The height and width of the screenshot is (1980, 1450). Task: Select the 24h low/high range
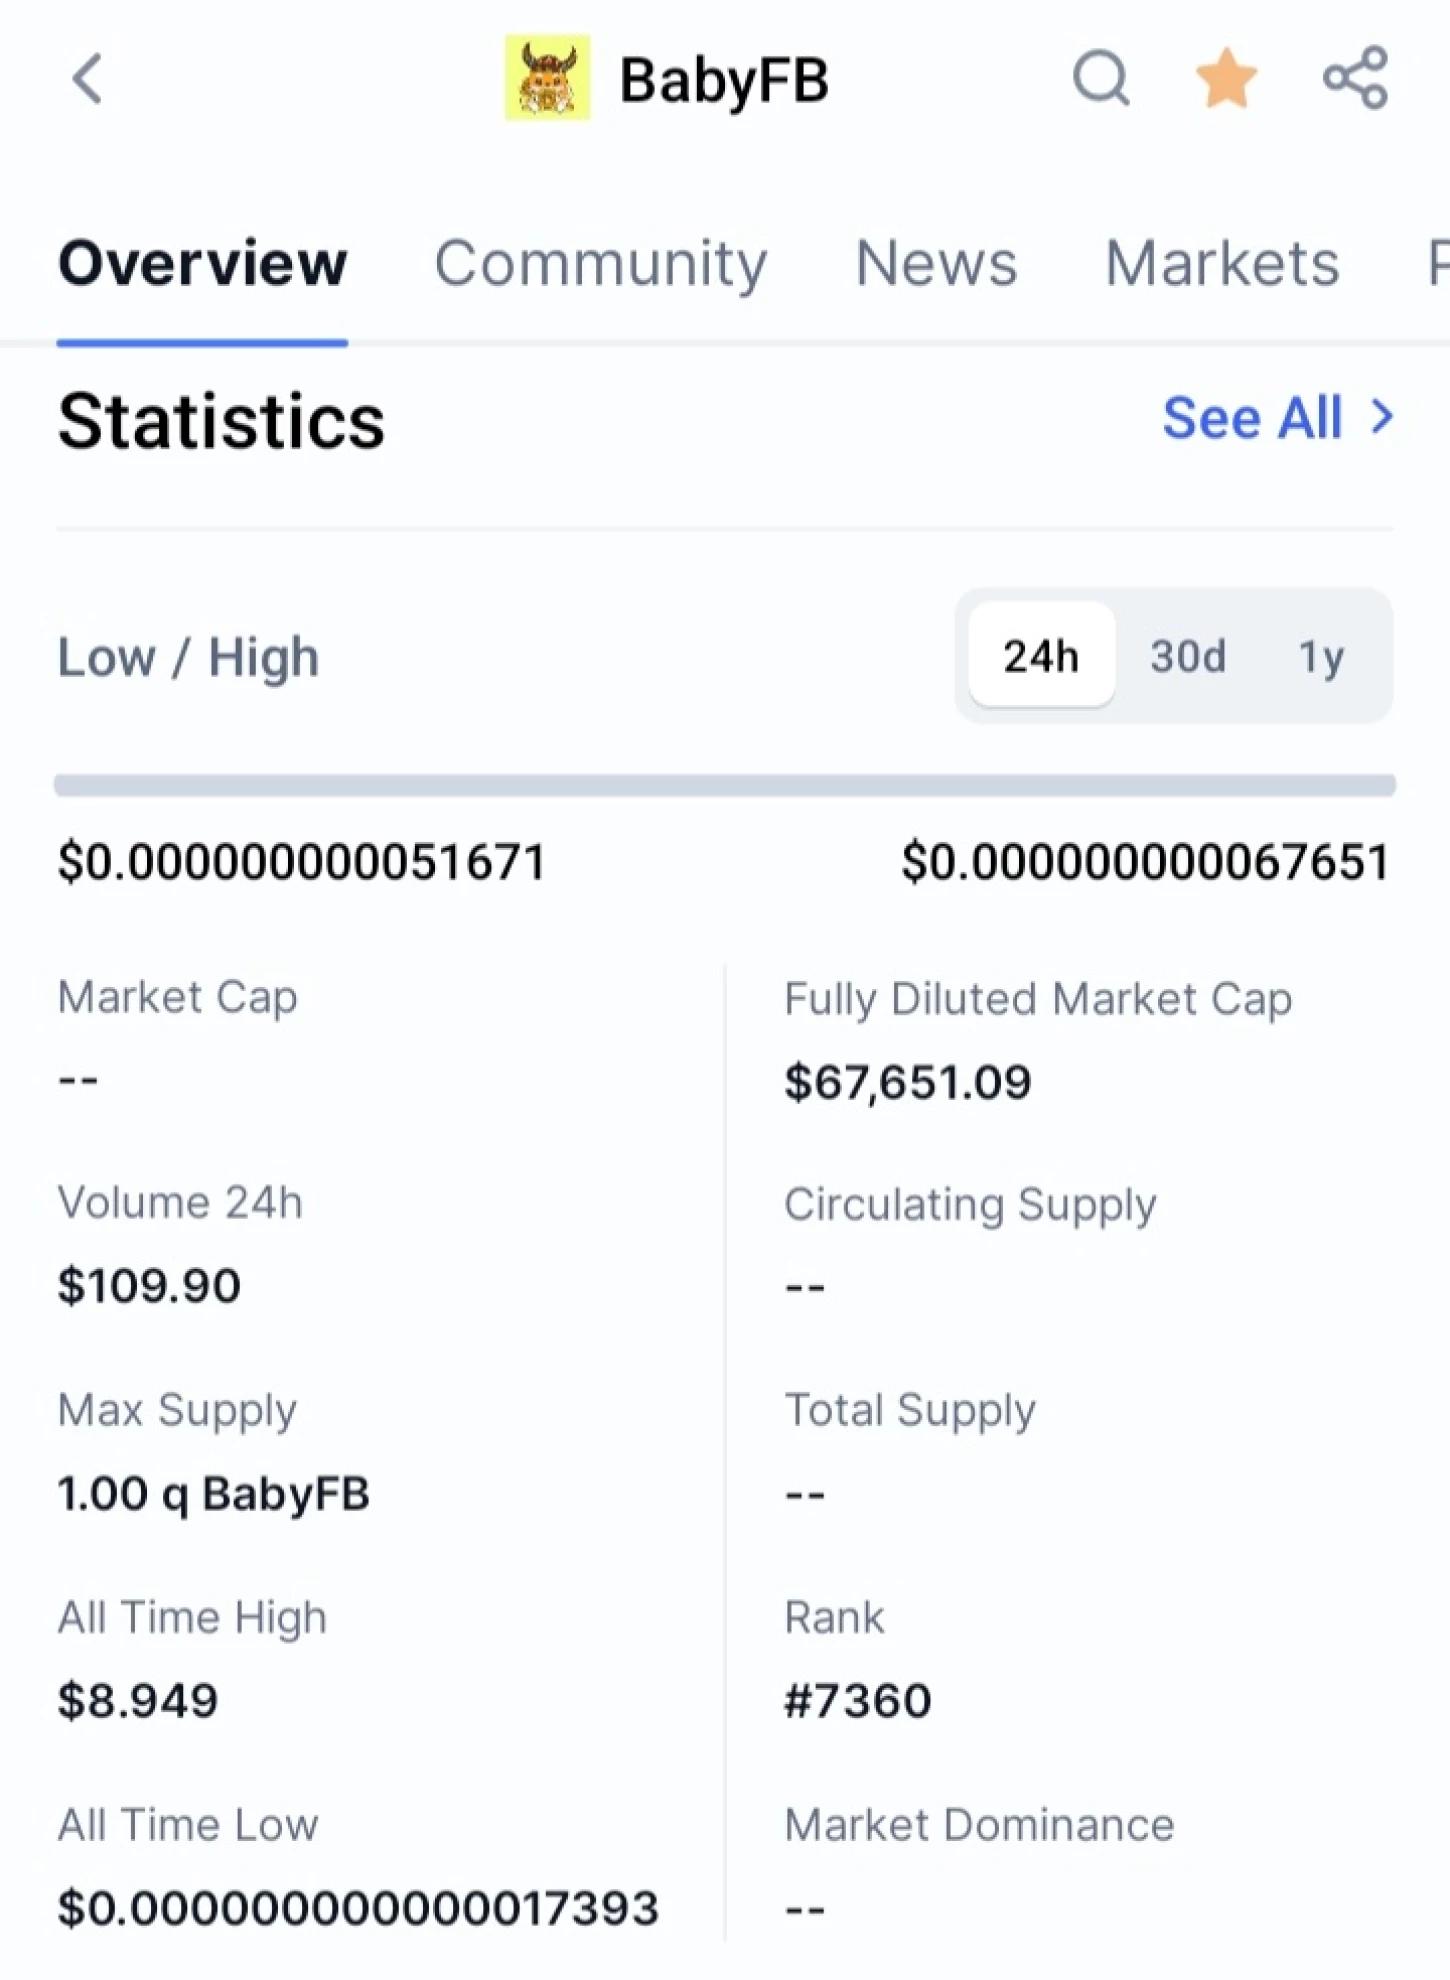coord(1041,656)
